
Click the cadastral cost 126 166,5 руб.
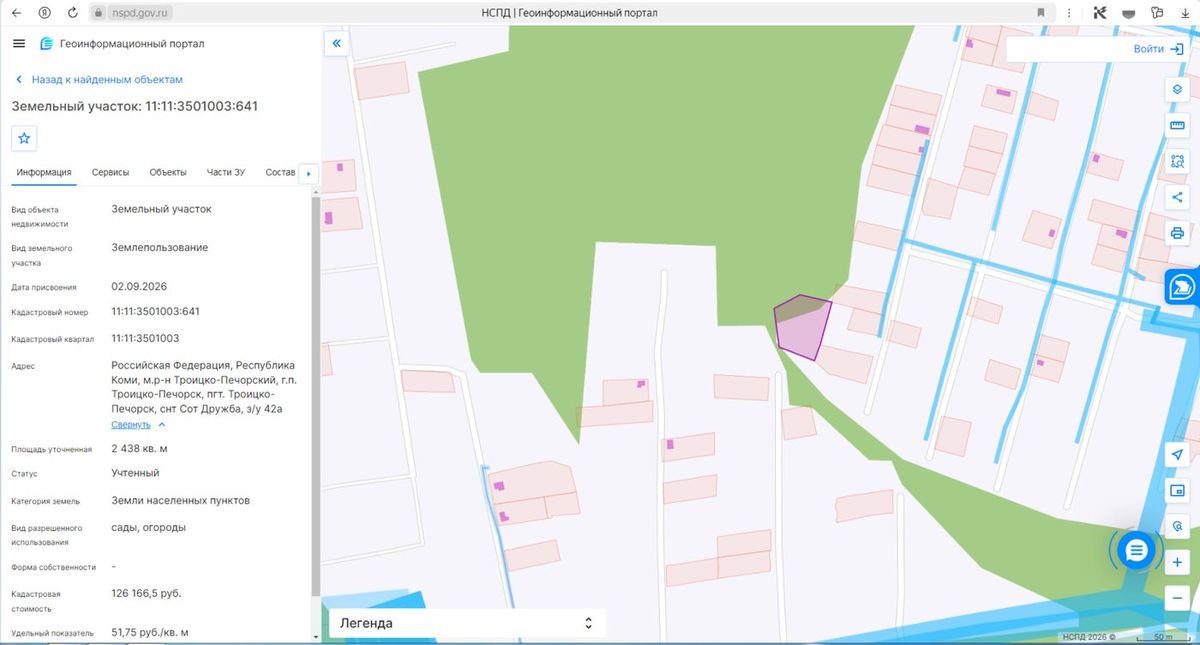tap(146, 593)
